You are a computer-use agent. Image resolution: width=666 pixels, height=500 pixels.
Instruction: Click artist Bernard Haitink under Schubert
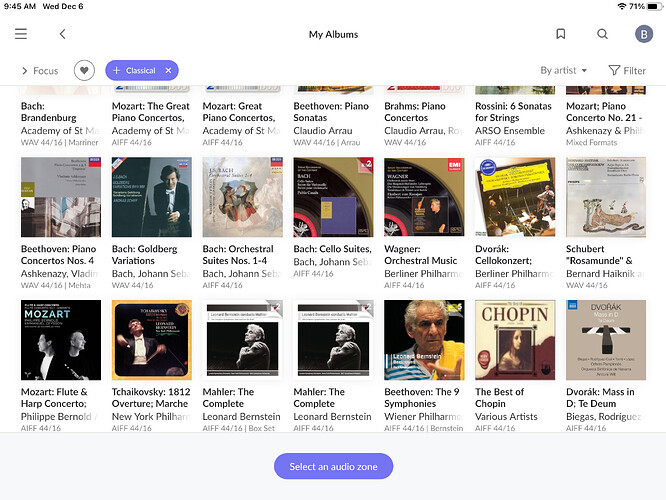(x=605, y=274)
